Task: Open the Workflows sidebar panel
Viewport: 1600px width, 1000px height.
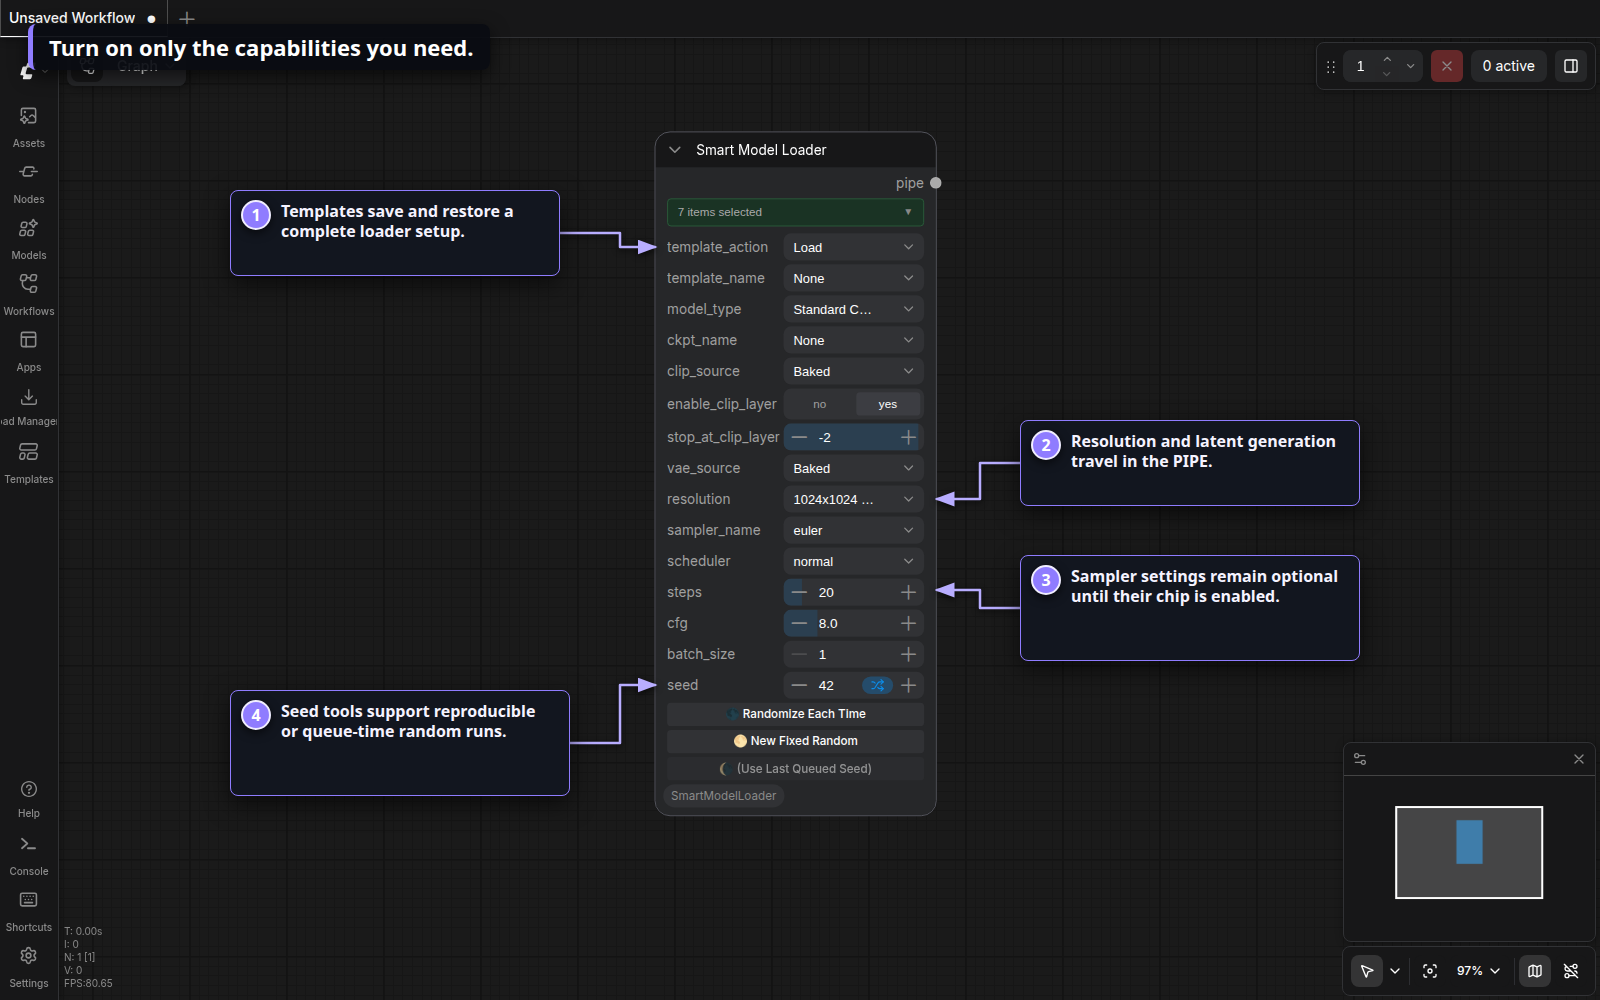Action: 28,295
